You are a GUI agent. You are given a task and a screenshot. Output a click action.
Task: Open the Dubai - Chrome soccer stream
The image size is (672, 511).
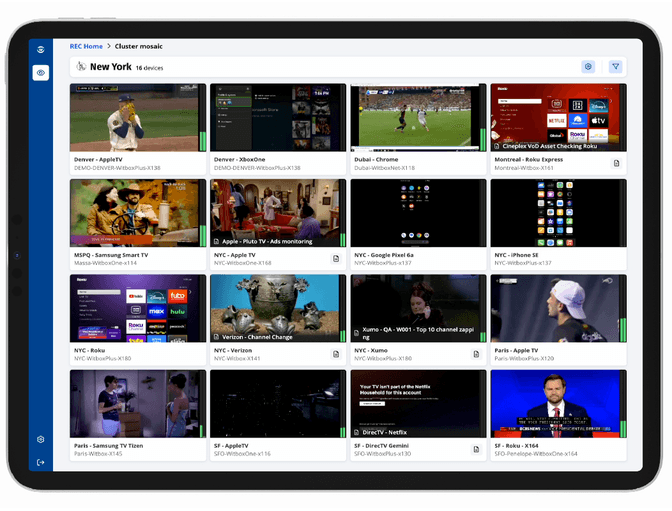(414, 117)
